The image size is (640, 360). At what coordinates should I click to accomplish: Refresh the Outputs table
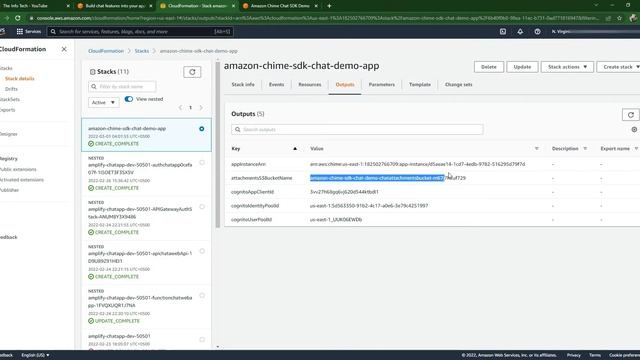631,115
